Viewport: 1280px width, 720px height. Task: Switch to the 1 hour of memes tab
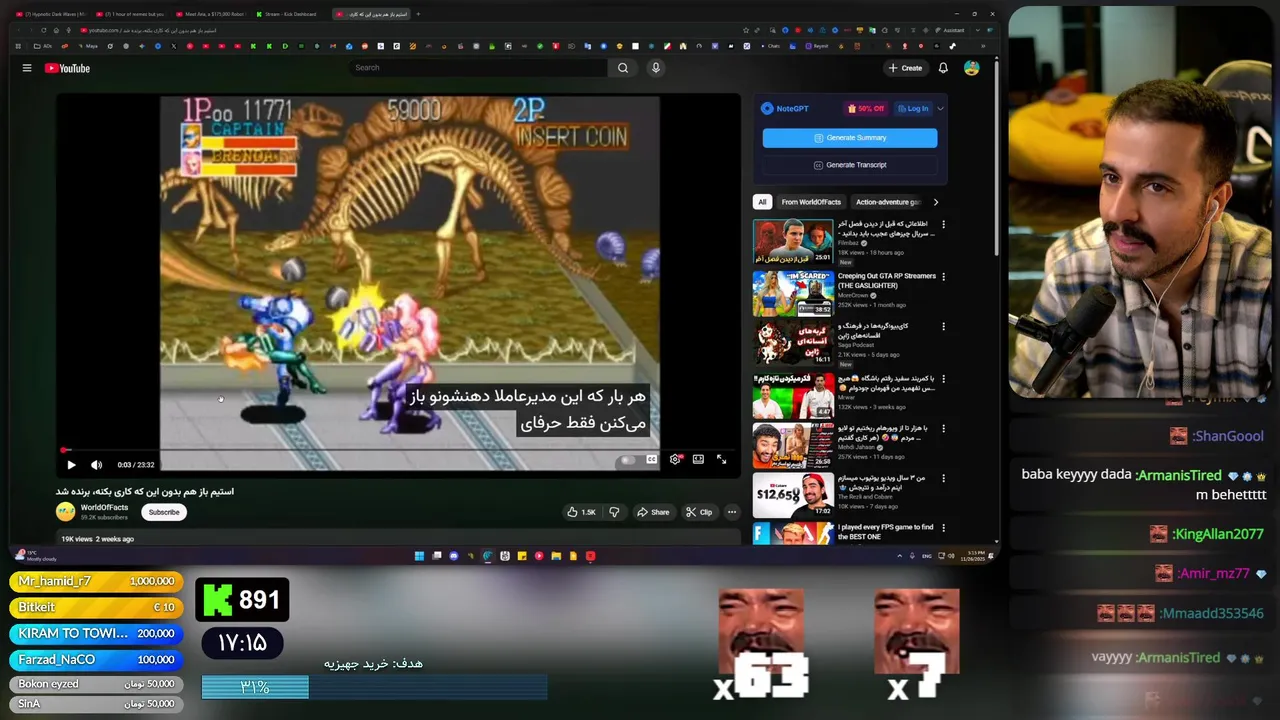[131, 14]
